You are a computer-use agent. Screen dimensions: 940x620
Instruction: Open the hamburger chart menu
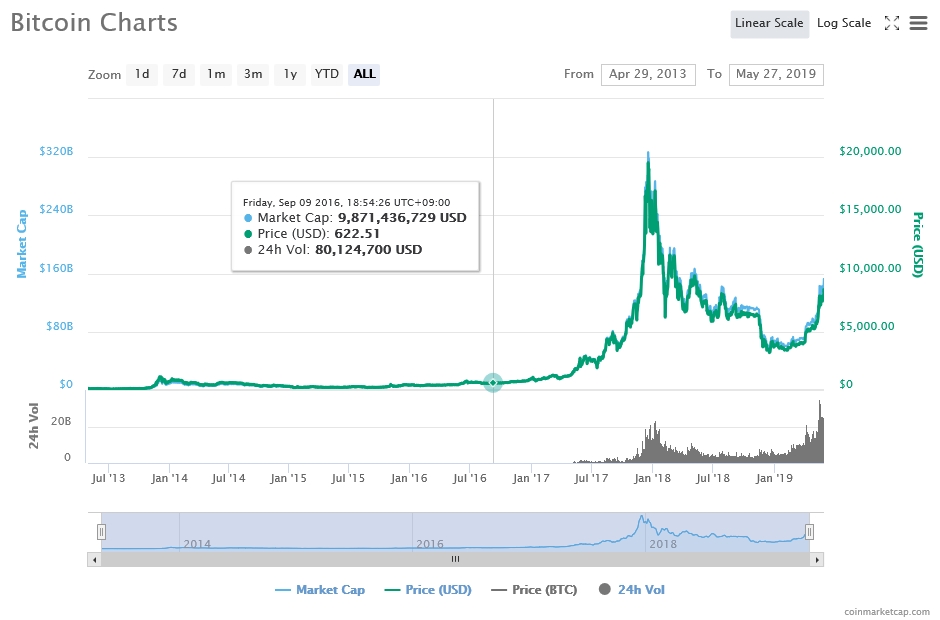point(918,23)
